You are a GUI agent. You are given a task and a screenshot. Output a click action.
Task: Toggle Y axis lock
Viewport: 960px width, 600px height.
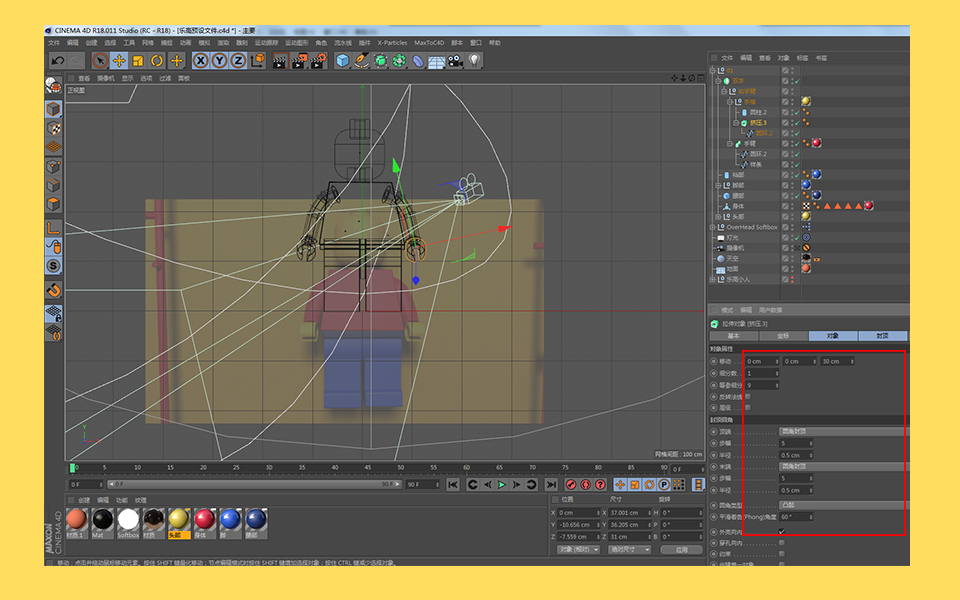point(219,61)
